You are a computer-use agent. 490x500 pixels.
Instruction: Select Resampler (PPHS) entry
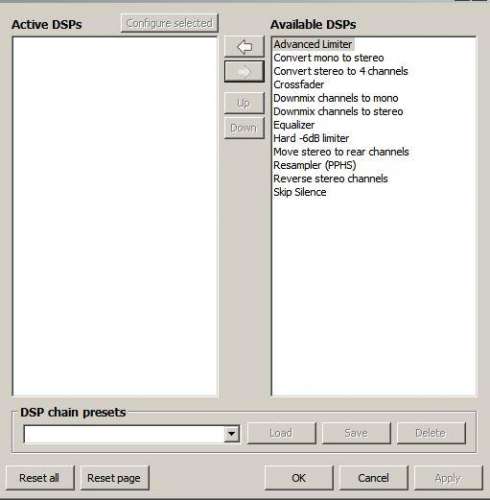[315, 165]
